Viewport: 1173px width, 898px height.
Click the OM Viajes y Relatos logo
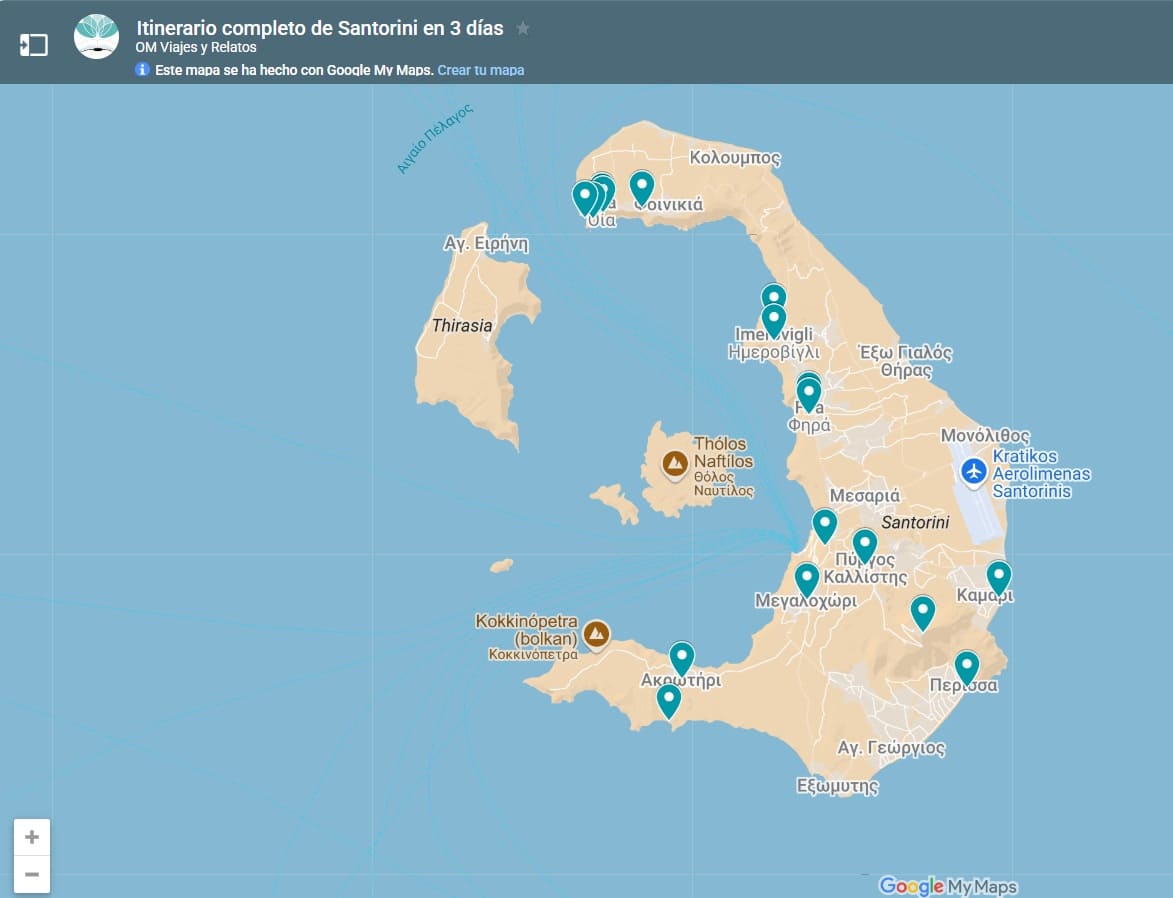97,37
